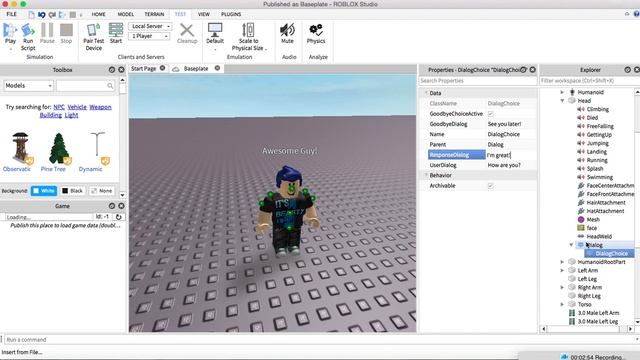The image size is (640, 360).
Task: Click the Weapon search suggestion link
Action: [x=100, y=107]
